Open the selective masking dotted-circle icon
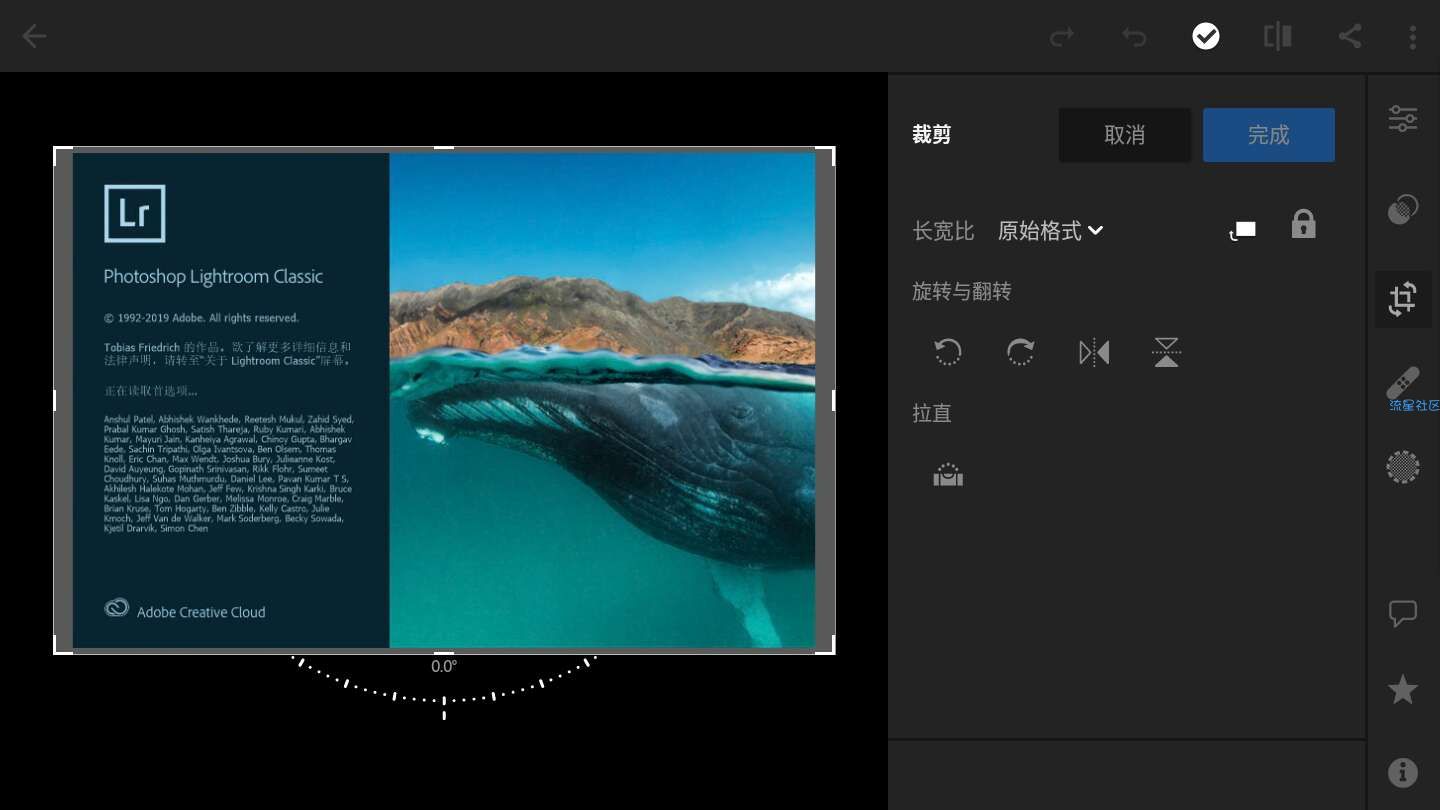This screenshot has height=810, width=1440. pos(1403,467)
